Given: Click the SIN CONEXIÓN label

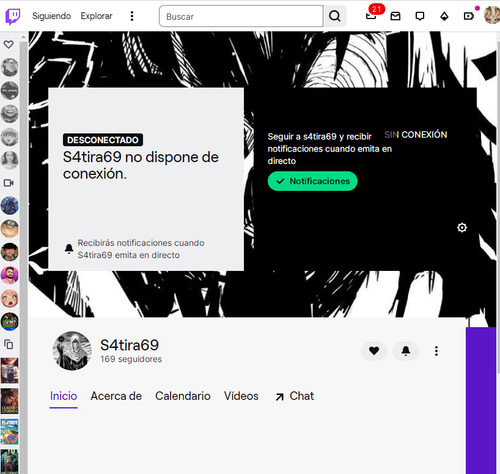Looking at the screenshot, I should 416,135.
